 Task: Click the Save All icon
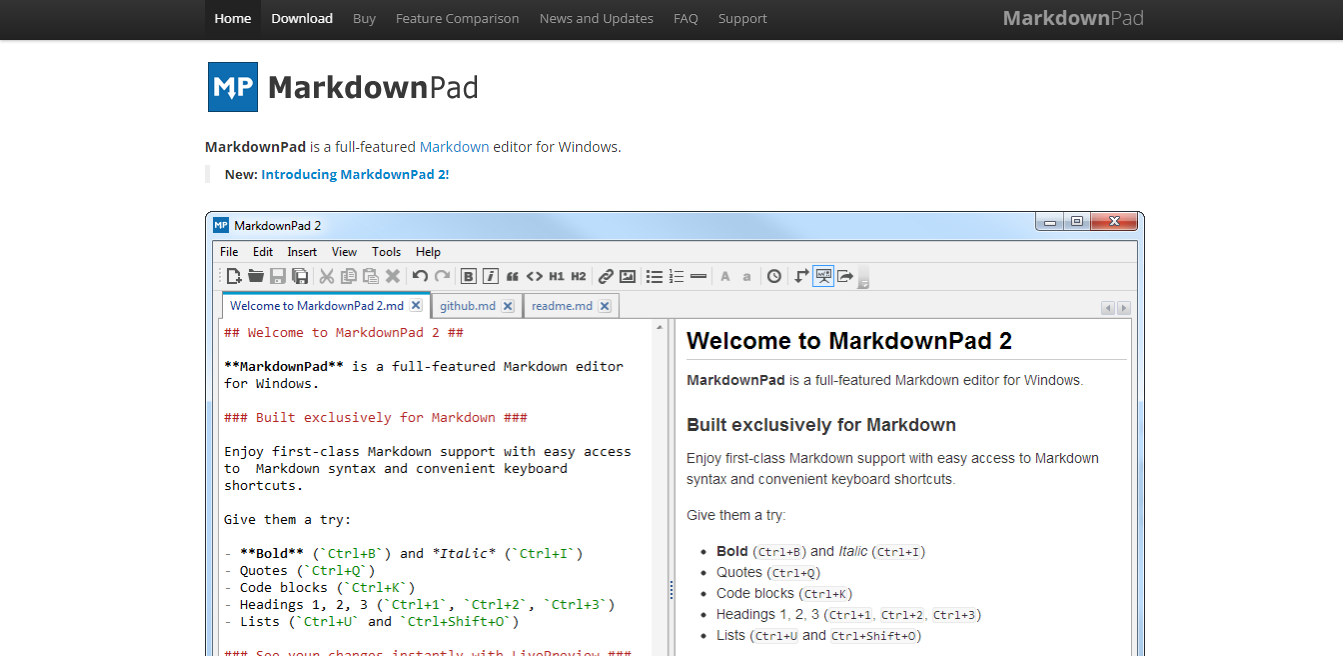[299, 276]
